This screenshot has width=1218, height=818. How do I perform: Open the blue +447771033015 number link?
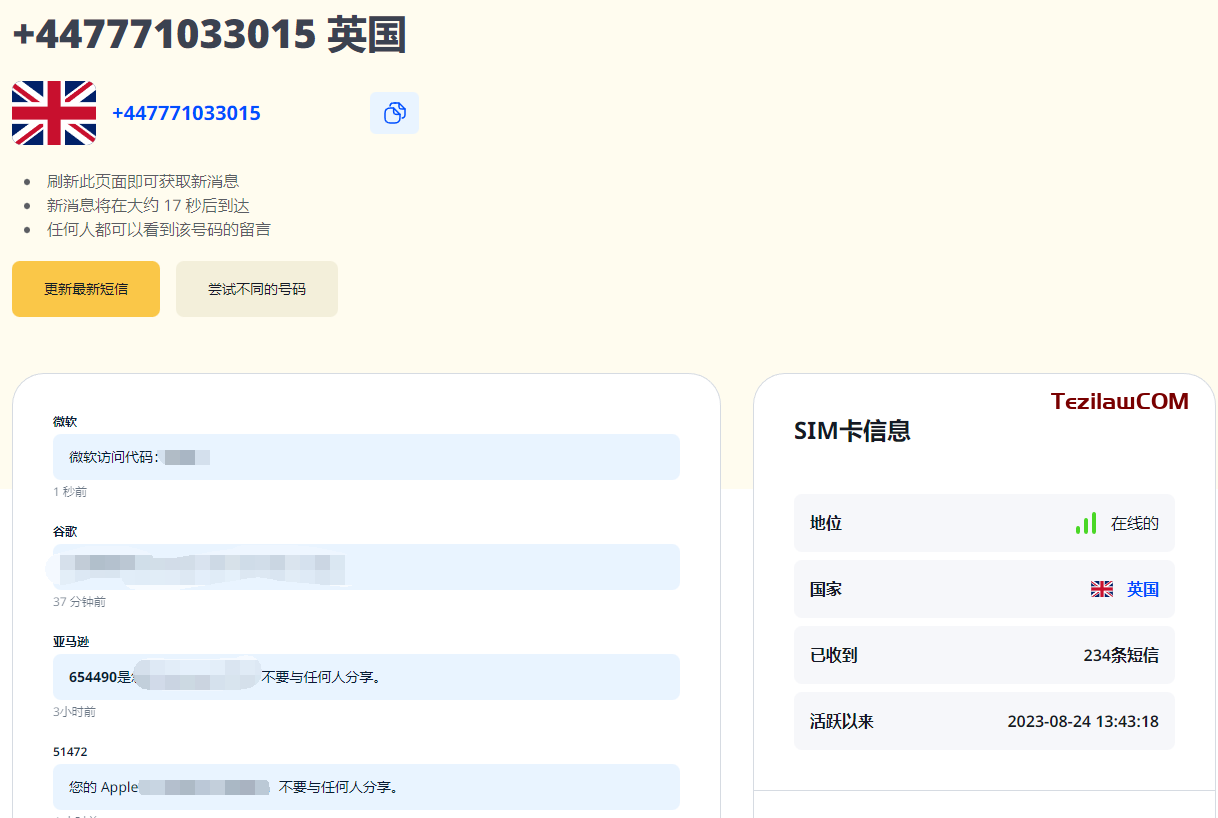186,113
